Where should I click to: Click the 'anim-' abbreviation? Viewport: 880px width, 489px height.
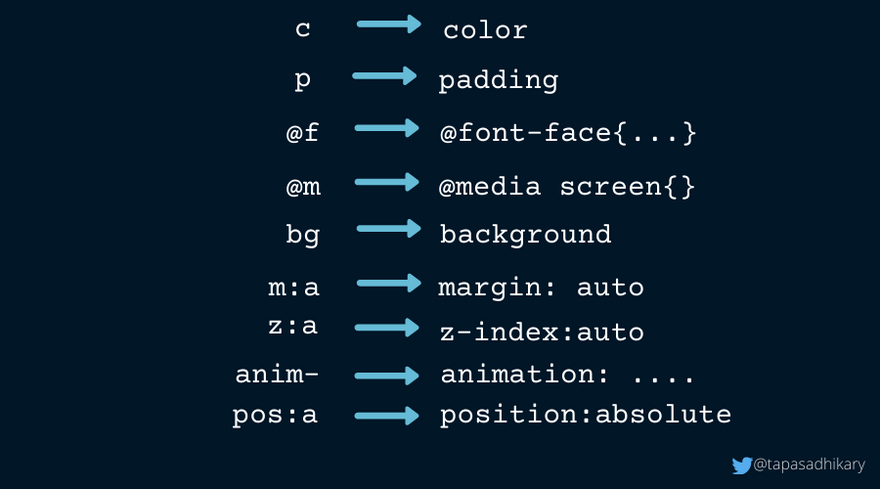277,374
